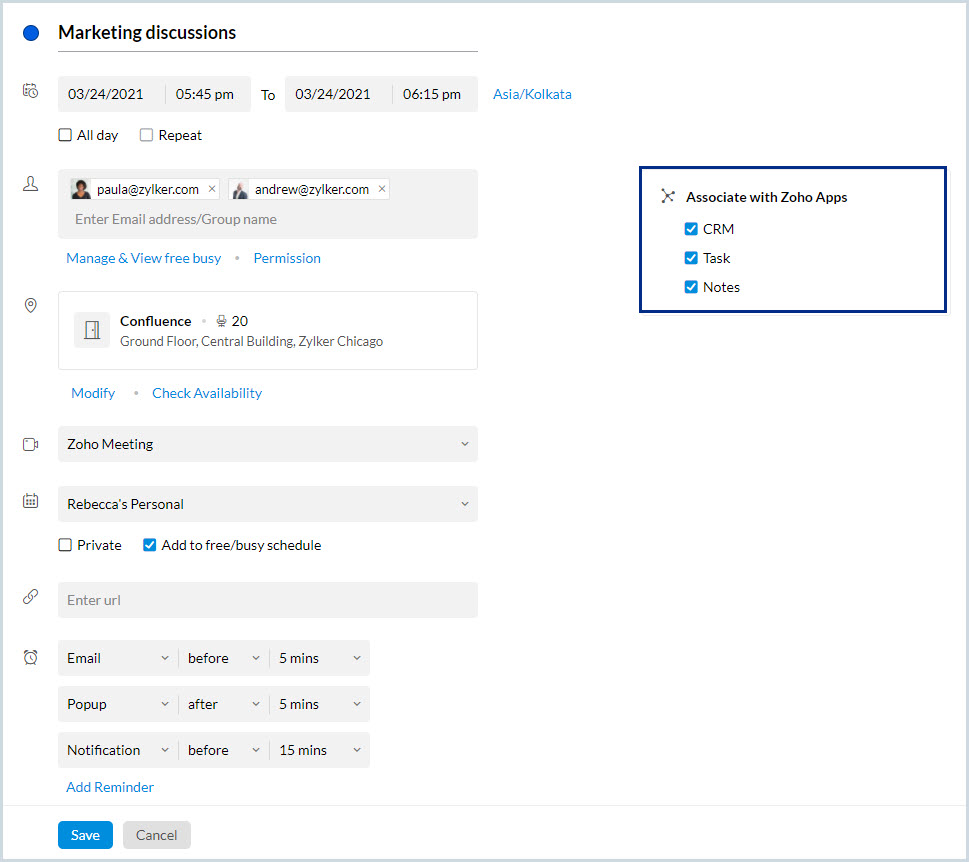Remove andrew@zylker.com attendee chip
Image resolution: width=969 pixels, height=862 pixels.
(382, 189)
